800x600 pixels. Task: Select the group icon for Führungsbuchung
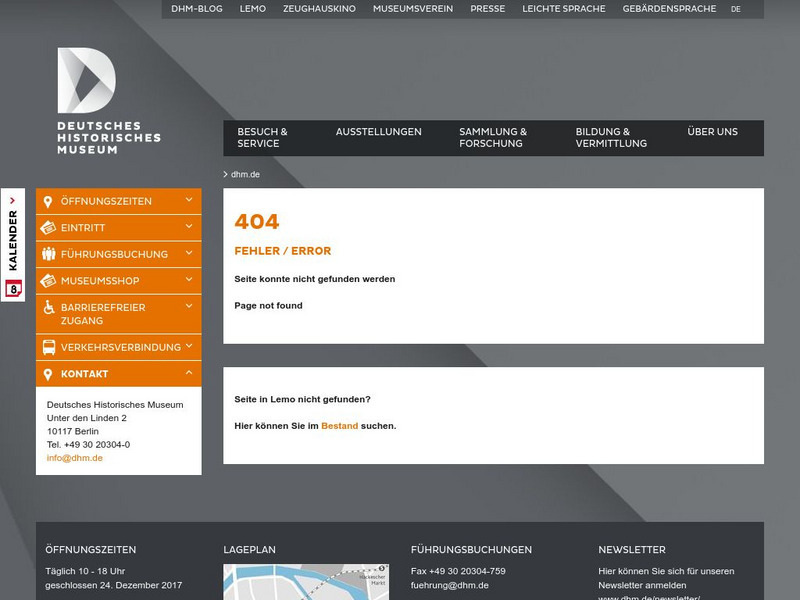(47, 254)
